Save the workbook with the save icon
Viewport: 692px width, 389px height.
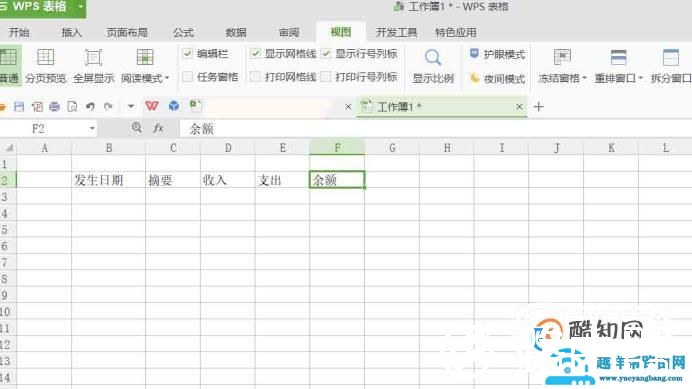pos(19,106)
